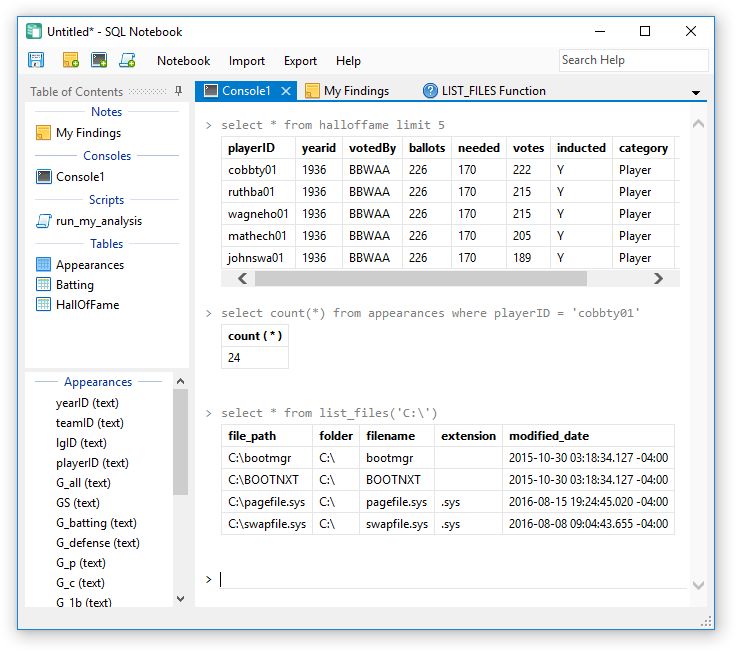
Task: Click the GS (text) column entry
Action: (77, 503)
